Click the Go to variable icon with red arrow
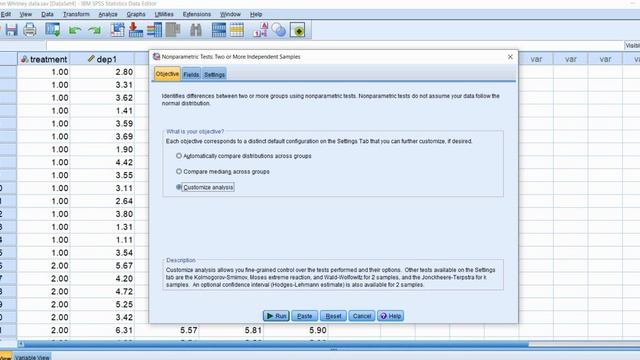Image resolution: width=640 pixels, height=360 pixels. click(x=136, y=30)
